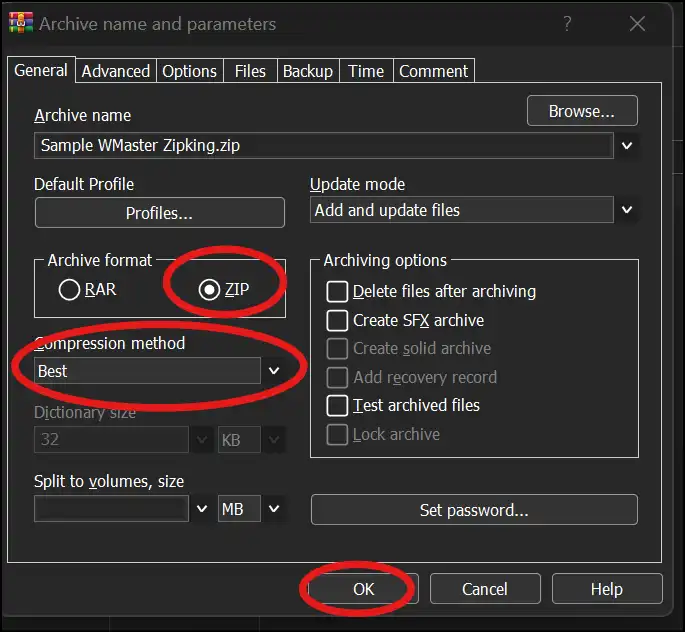Click the Browse... button
The image size is (685, 632).
click(x=582, y=111)
